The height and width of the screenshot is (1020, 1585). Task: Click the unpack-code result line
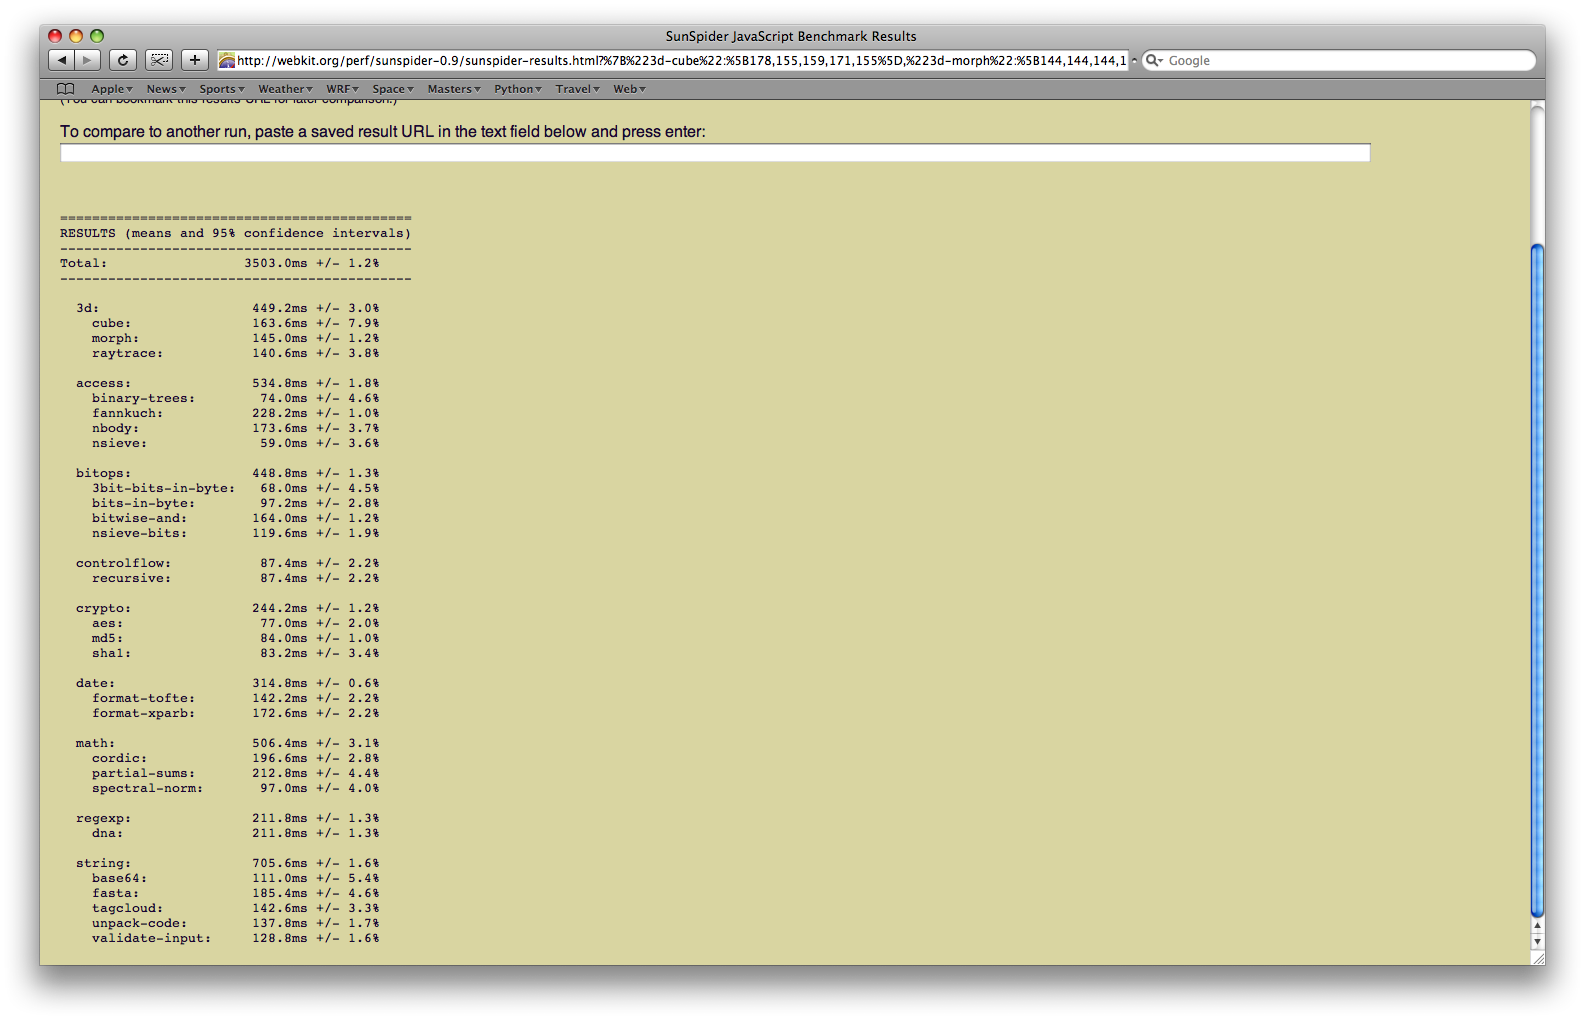pyautogui.click(x=236, y=924)
